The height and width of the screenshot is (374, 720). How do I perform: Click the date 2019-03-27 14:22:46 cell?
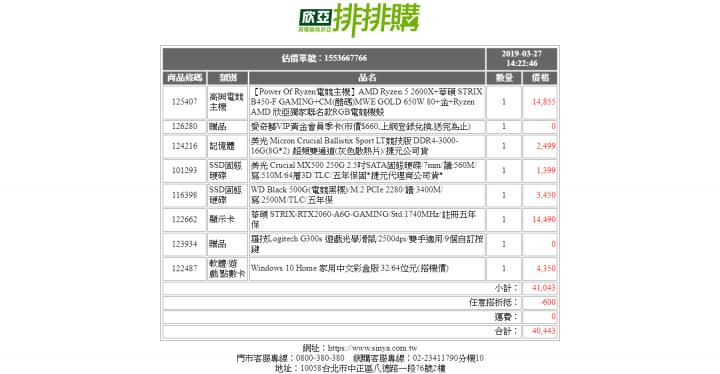pos(522,58)
